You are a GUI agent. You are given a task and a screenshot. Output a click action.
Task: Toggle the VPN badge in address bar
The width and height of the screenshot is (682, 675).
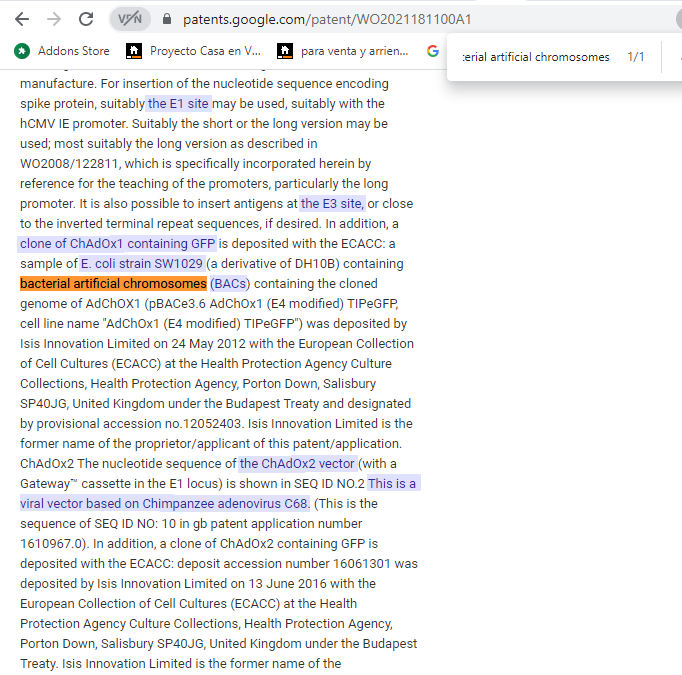click(x=129, y=19)
